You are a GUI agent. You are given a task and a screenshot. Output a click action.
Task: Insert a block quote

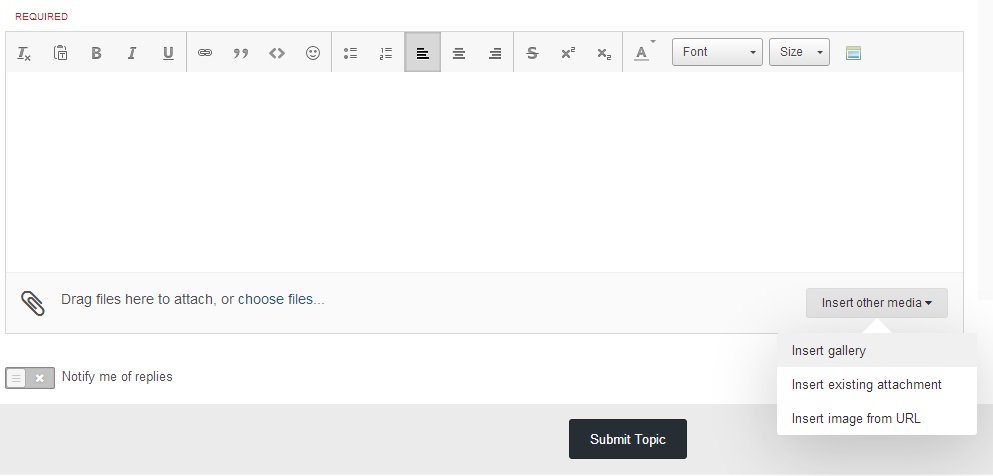pyautogui.click(x=240, y=53)
